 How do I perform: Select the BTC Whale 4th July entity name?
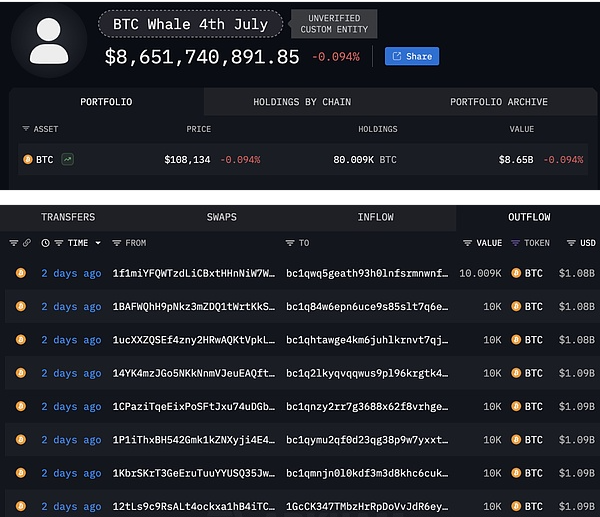click(190, 24)
